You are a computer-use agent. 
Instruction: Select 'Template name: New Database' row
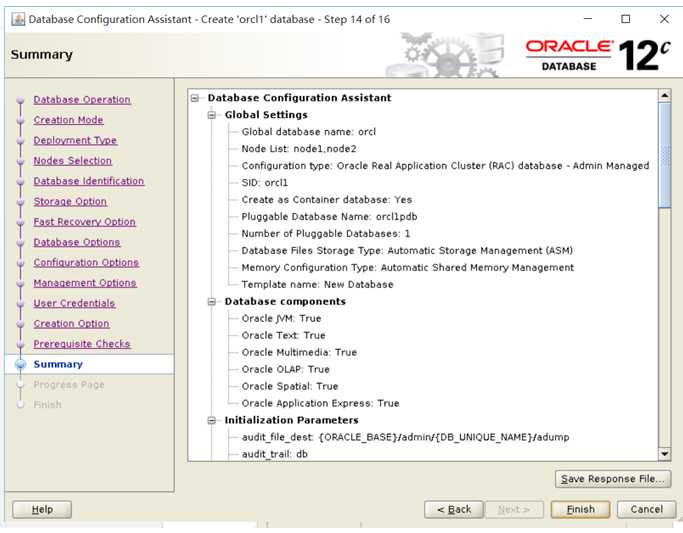pyautogui.click(x=318, y=285)
